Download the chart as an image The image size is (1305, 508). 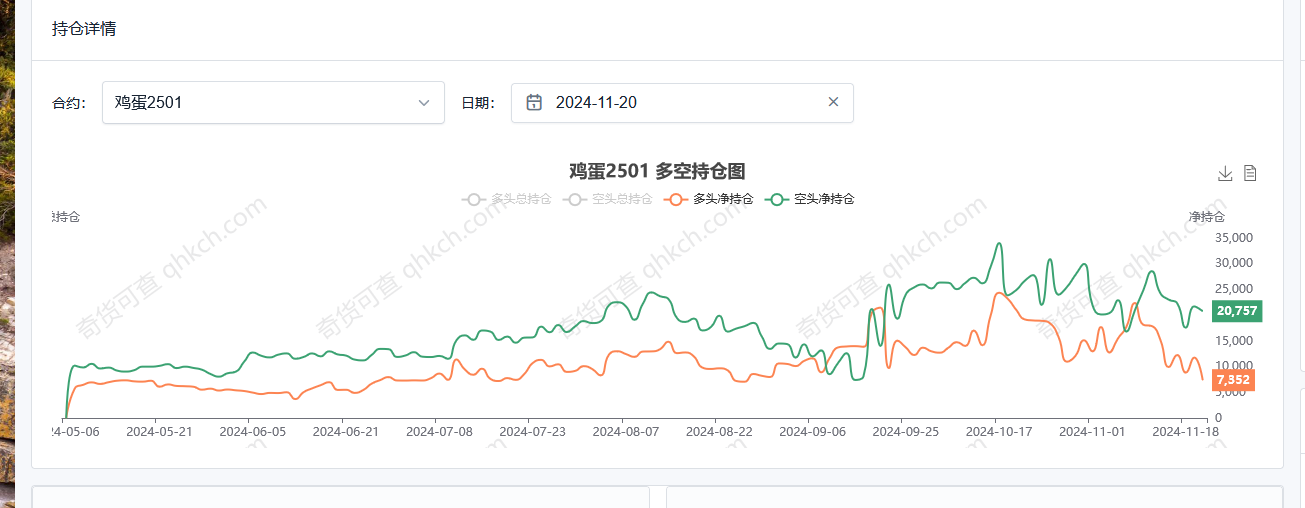pos(1225,174)
